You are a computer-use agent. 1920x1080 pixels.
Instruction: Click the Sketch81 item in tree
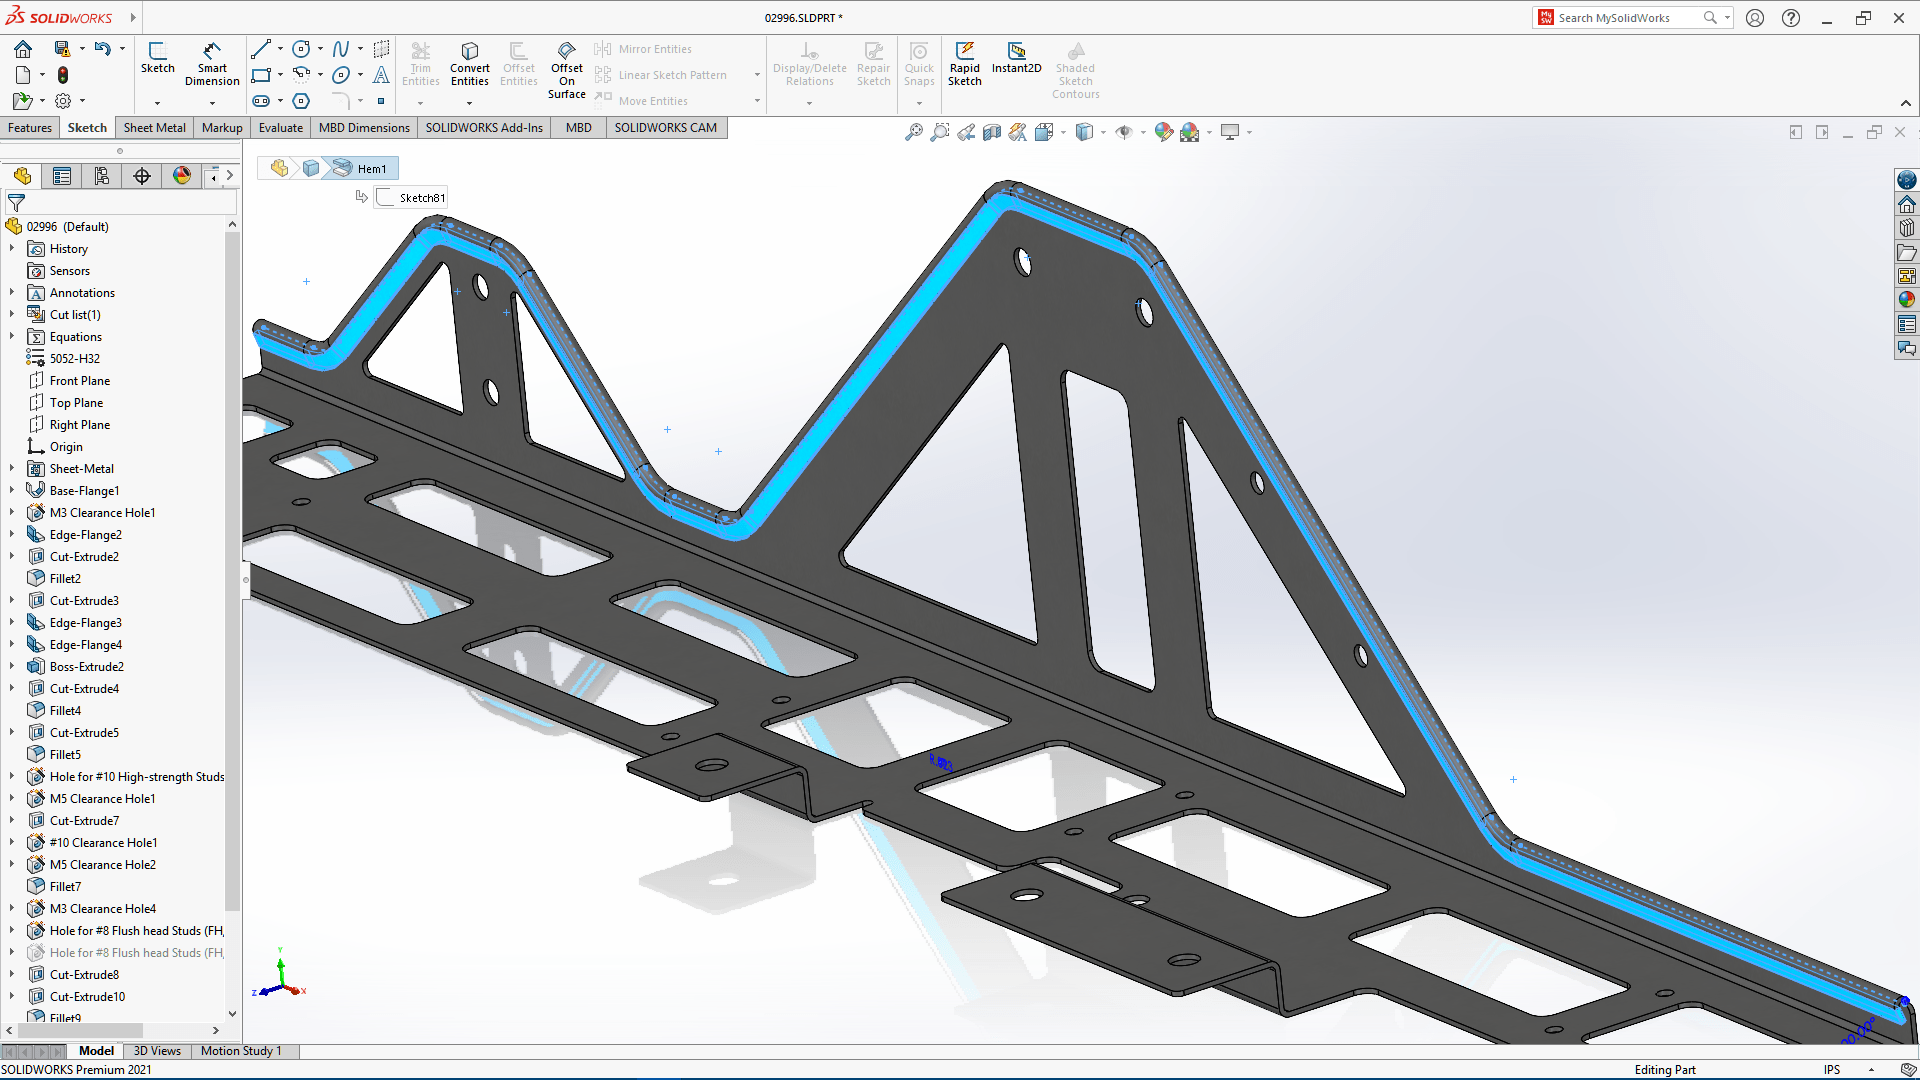pyautogui.click(x=423, y=195)
